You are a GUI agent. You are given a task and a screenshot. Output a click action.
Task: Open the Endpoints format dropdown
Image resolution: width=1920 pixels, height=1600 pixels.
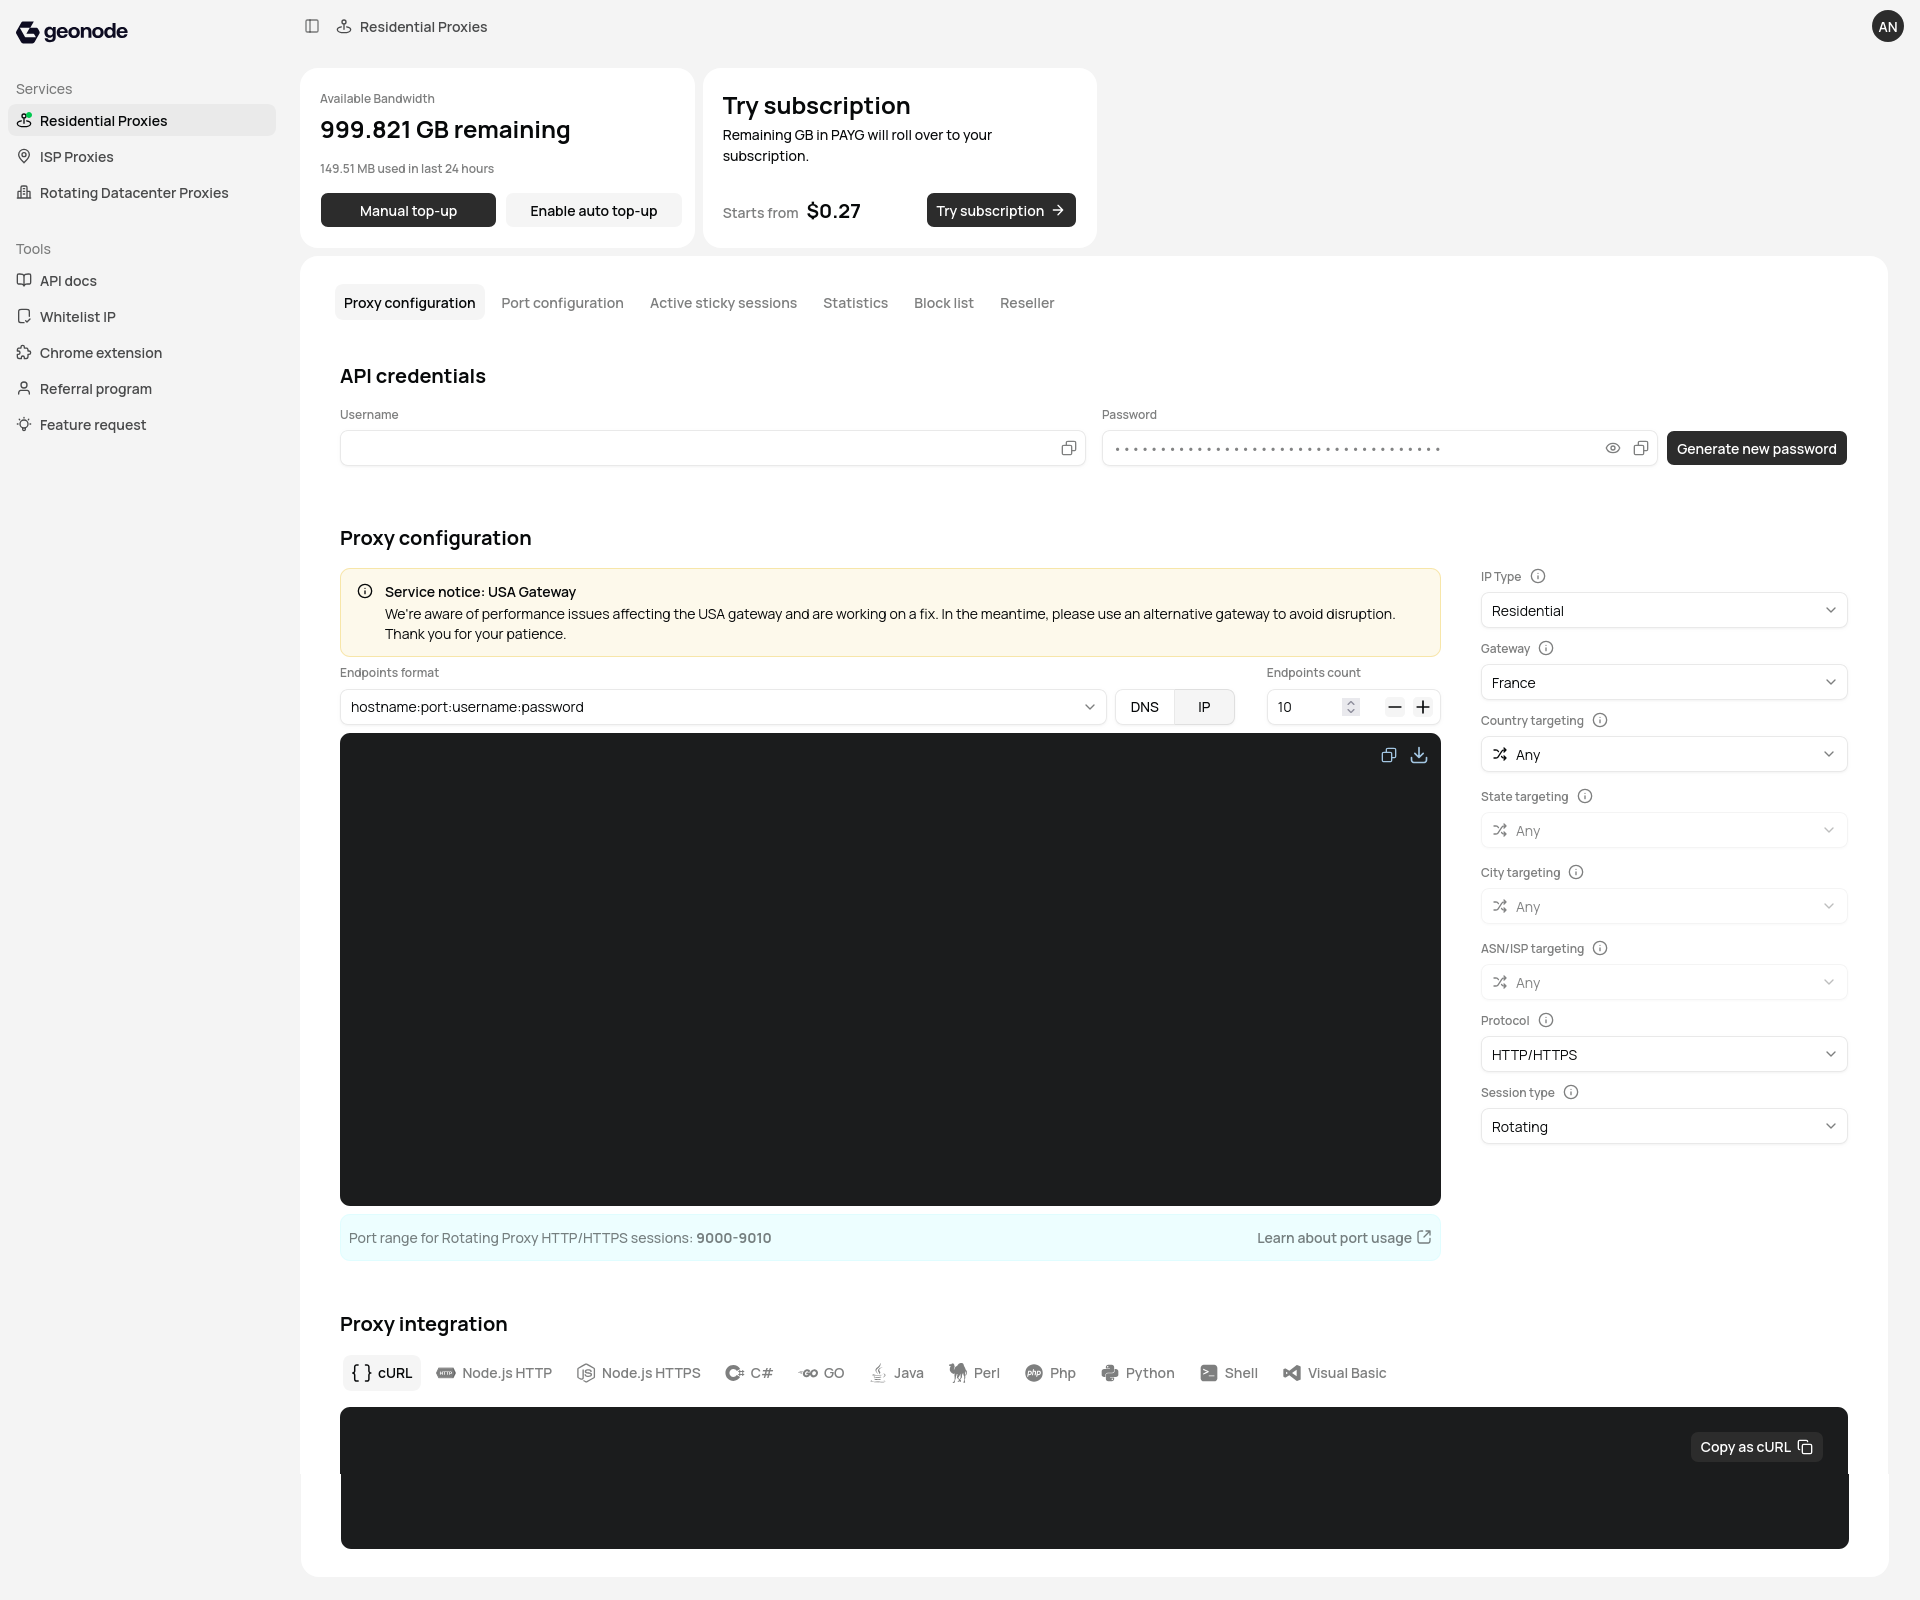tap(723, 707)
